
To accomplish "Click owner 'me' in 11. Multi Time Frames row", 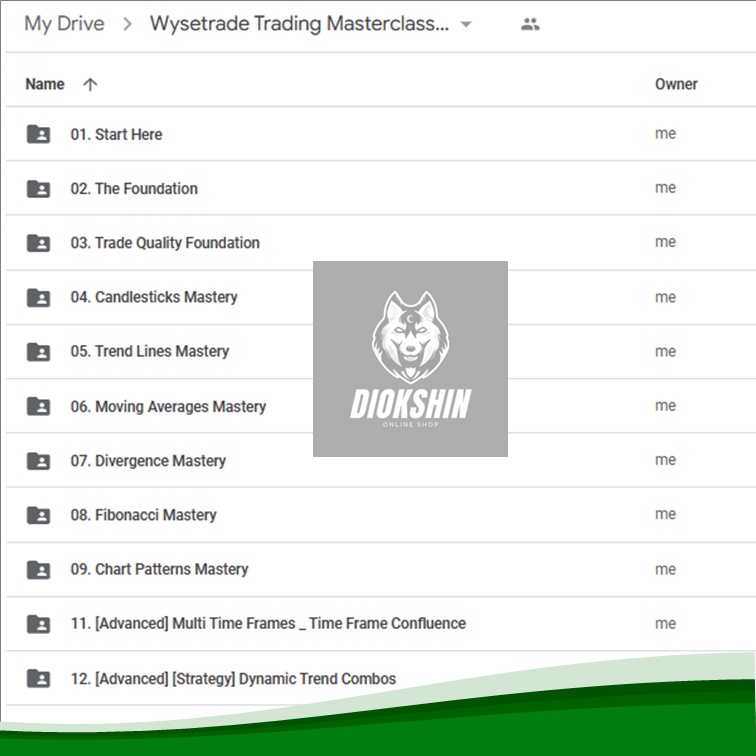I will pos(665,623).
